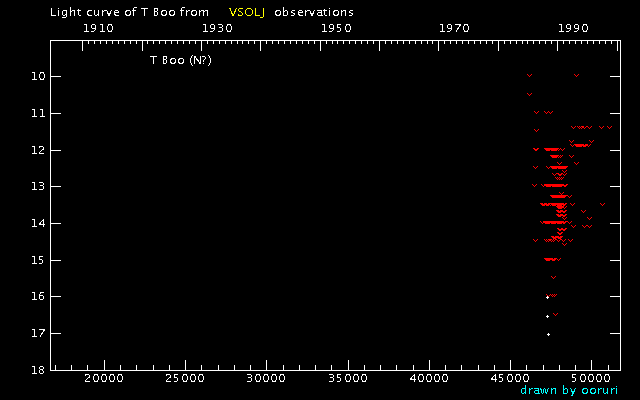This screenshot has height=400, width=640.
Task: Click the red data point at magnitude 10.5
Action: click(x=530, y=95)
